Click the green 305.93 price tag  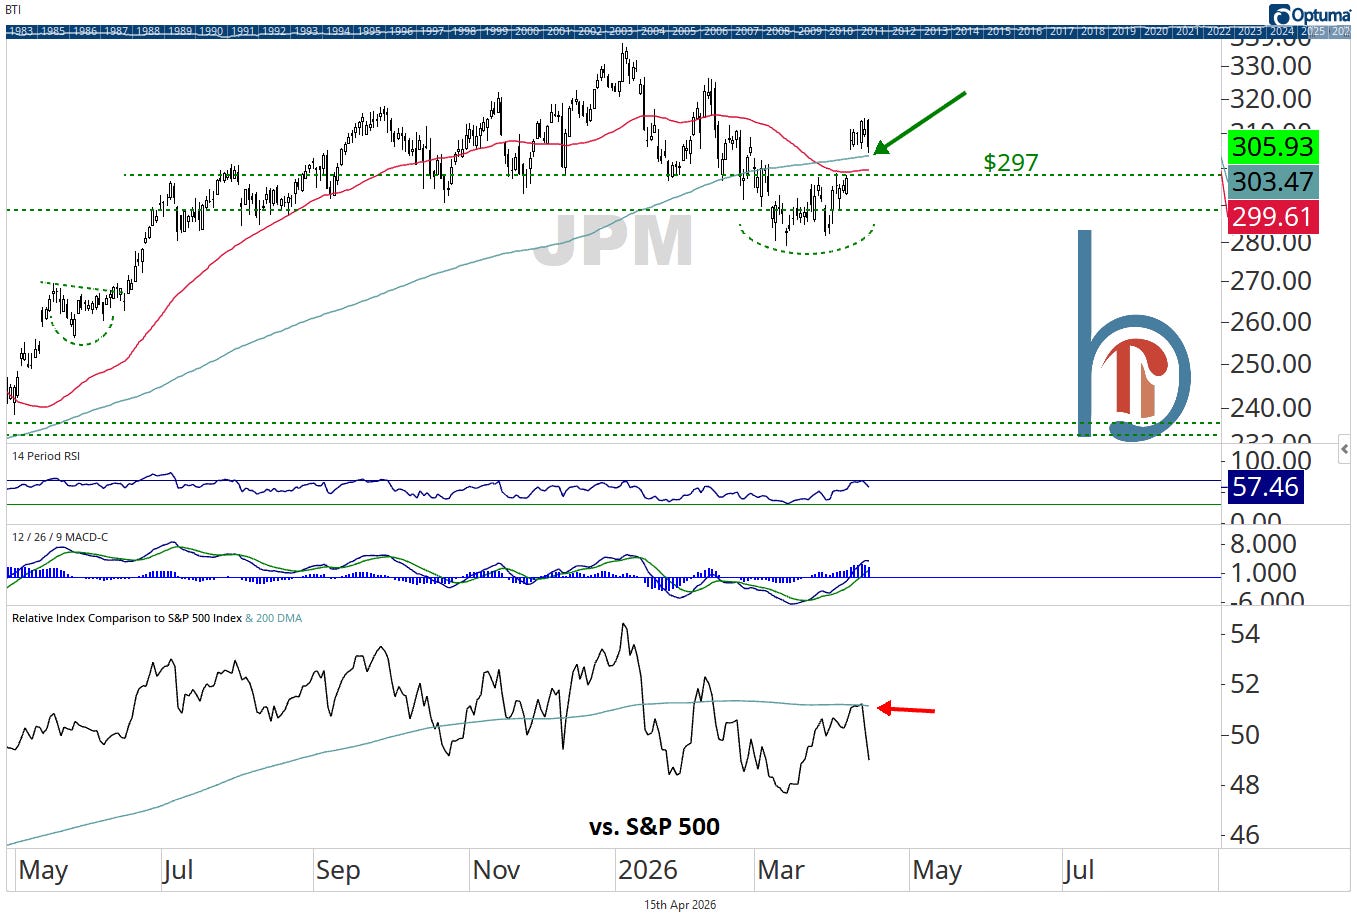click(1272, 147)
